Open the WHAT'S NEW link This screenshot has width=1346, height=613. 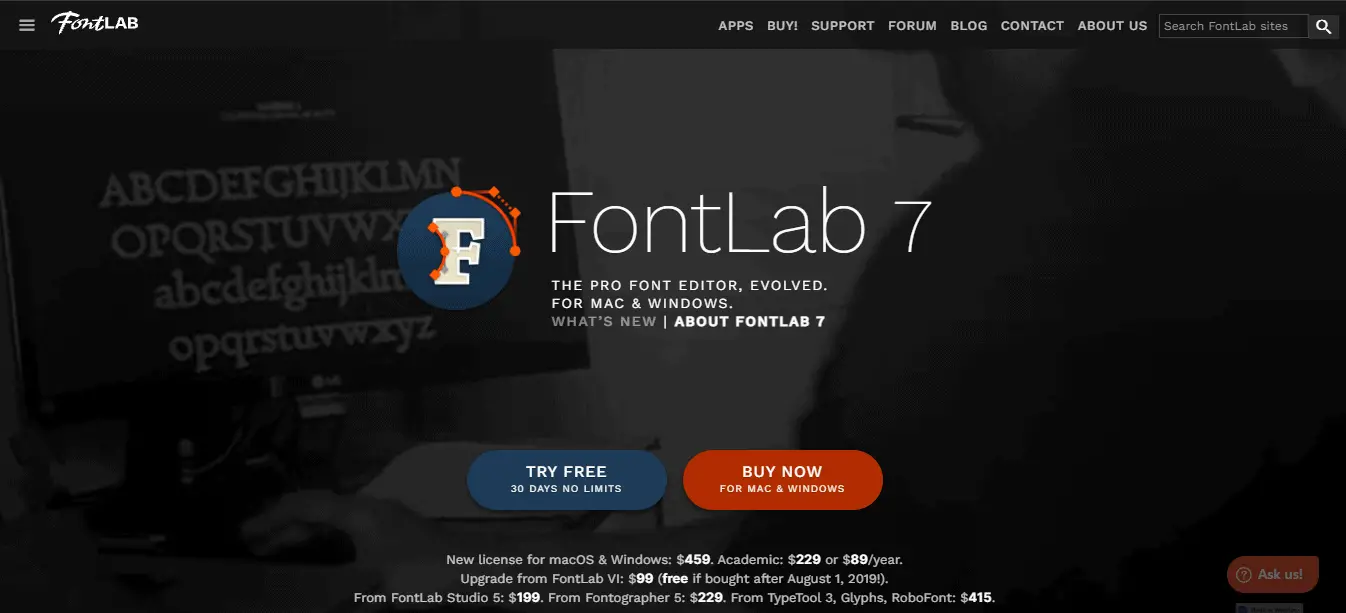(604, 322)
